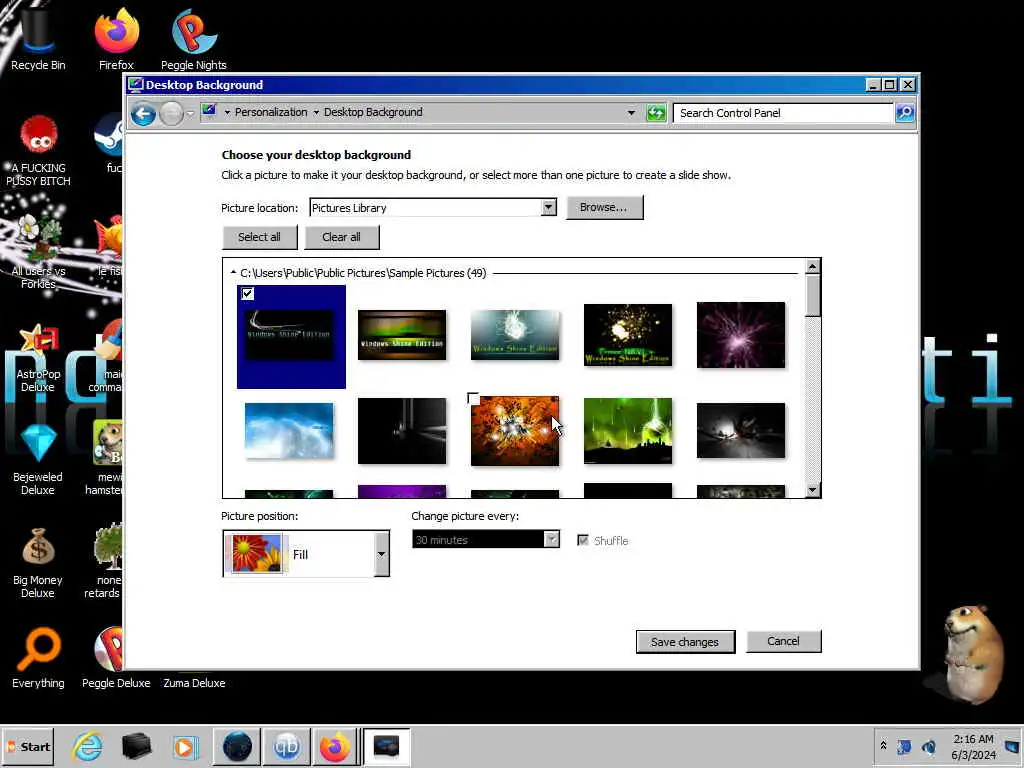Open the Peggle Deluxe desktop icon
The width and height of the screenshot is (1024, 768).
point(116,658)
